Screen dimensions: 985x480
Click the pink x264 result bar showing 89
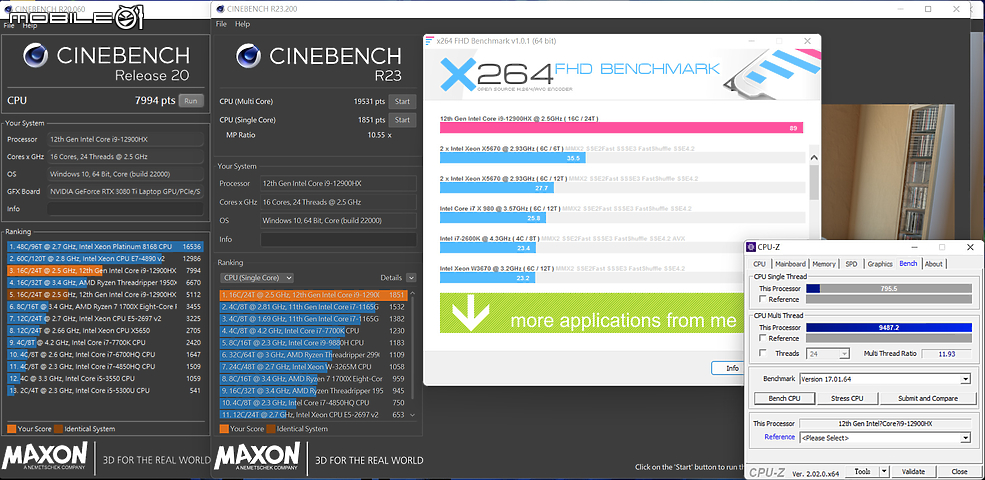point(621,128)
